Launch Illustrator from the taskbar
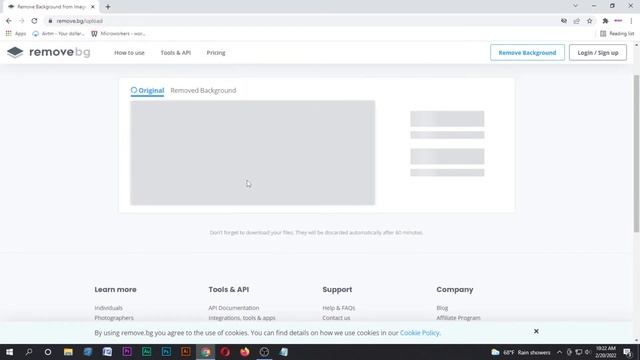The height and width of the screenshot is (360, 640). tap(186, 352)
